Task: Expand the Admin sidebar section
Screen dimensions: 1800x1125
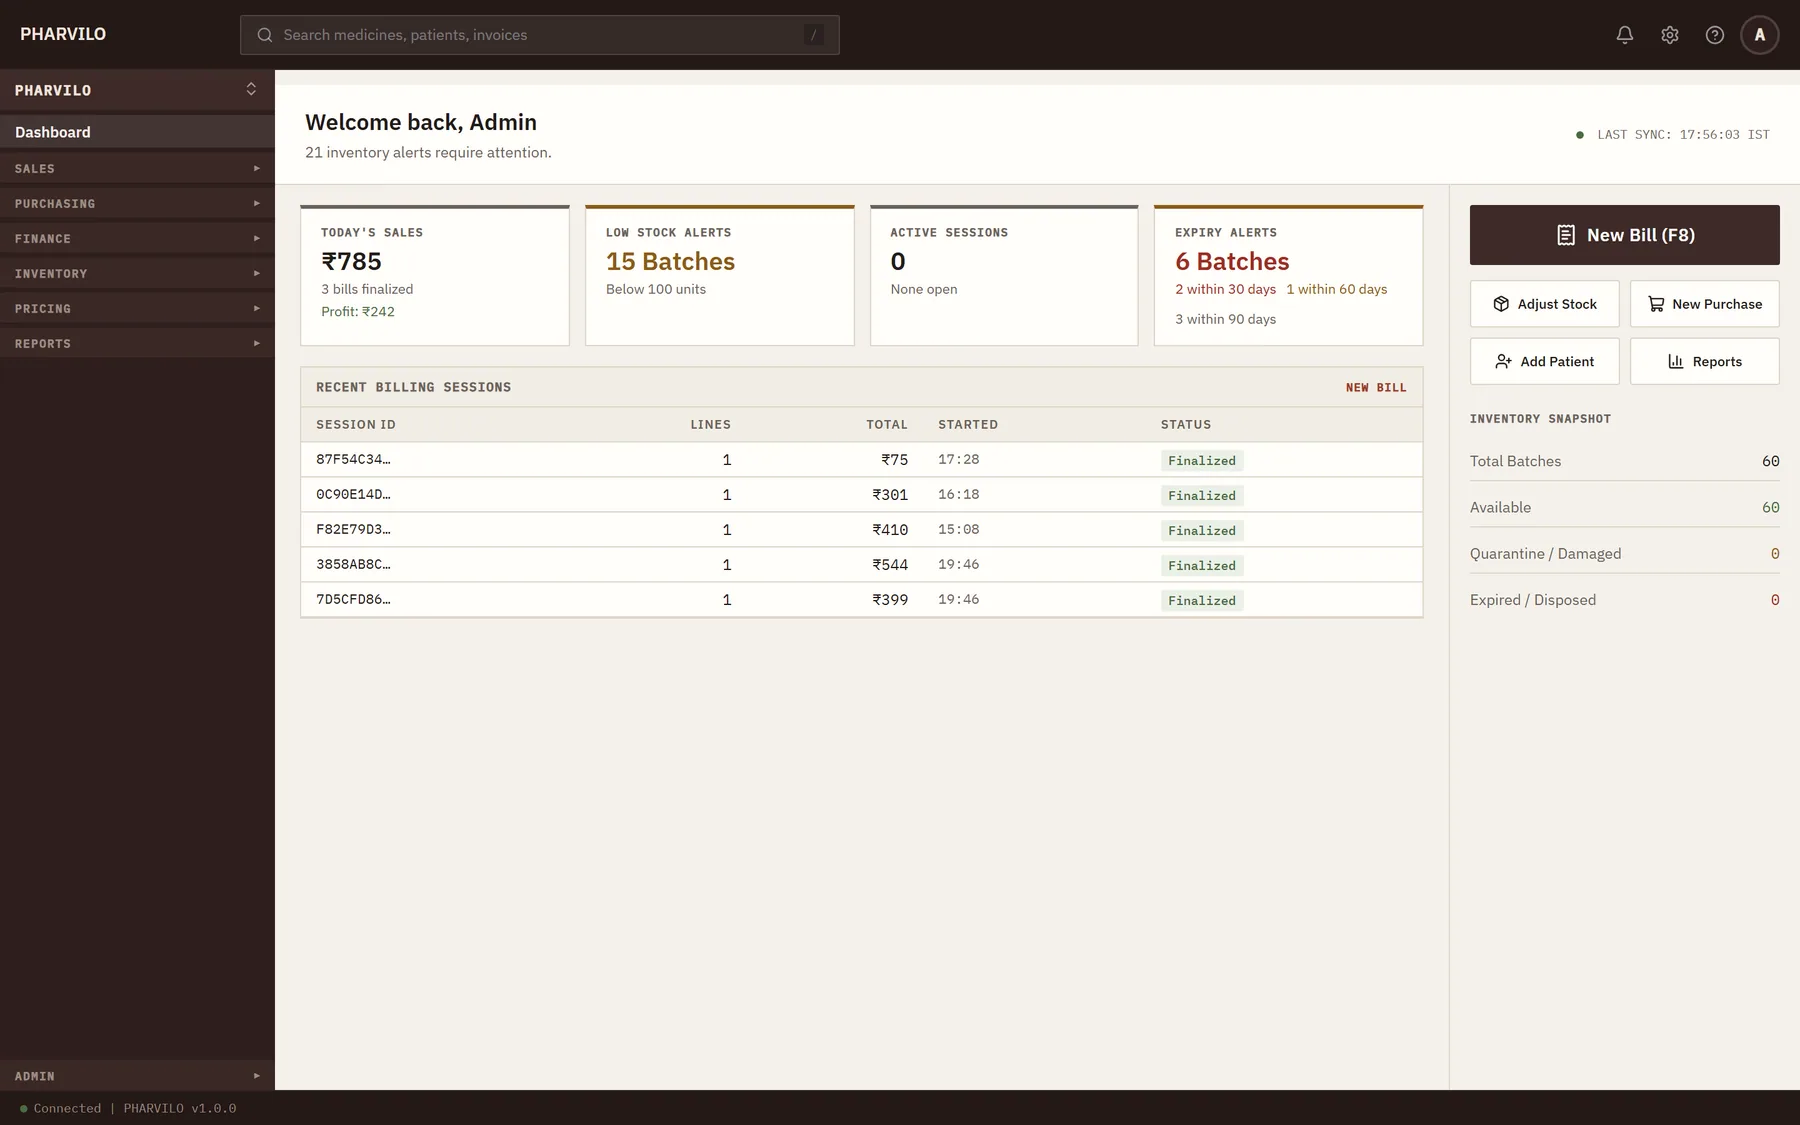Action: click(137, 1076)
